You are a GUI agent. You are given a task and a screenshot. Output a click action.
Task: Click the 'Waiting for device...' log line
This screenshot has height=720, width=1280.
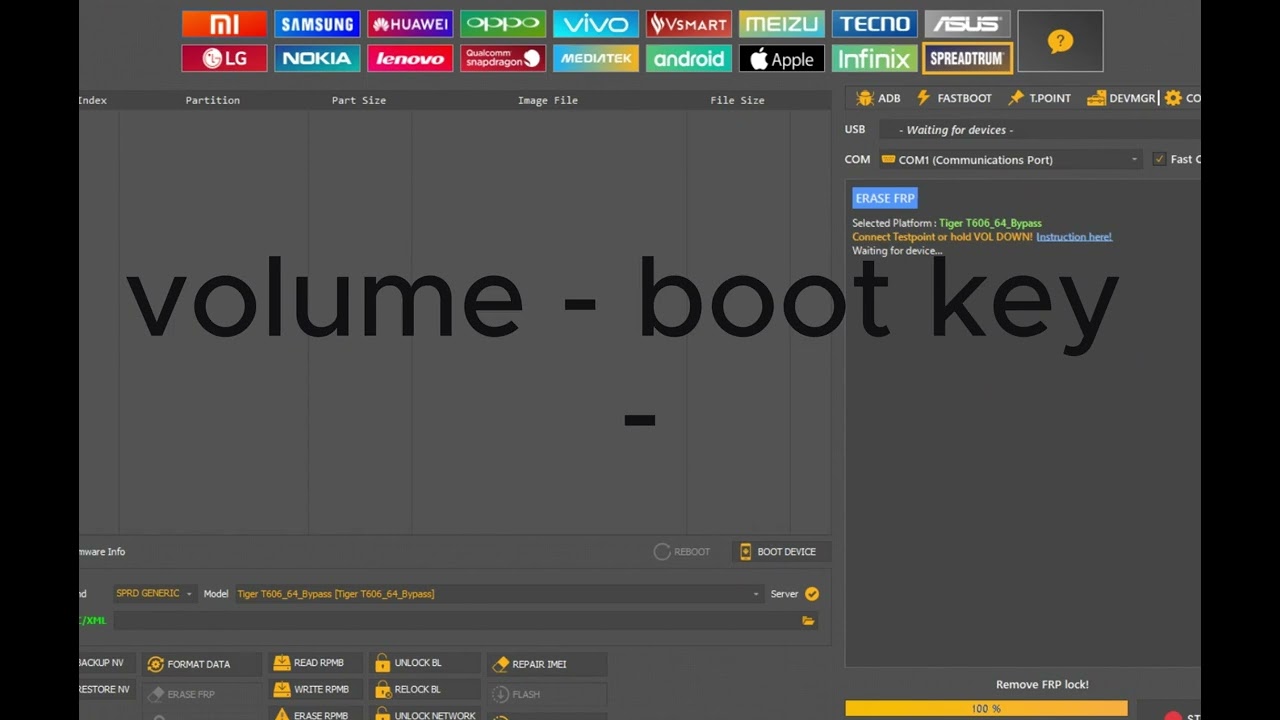click(x=897, y=251)
